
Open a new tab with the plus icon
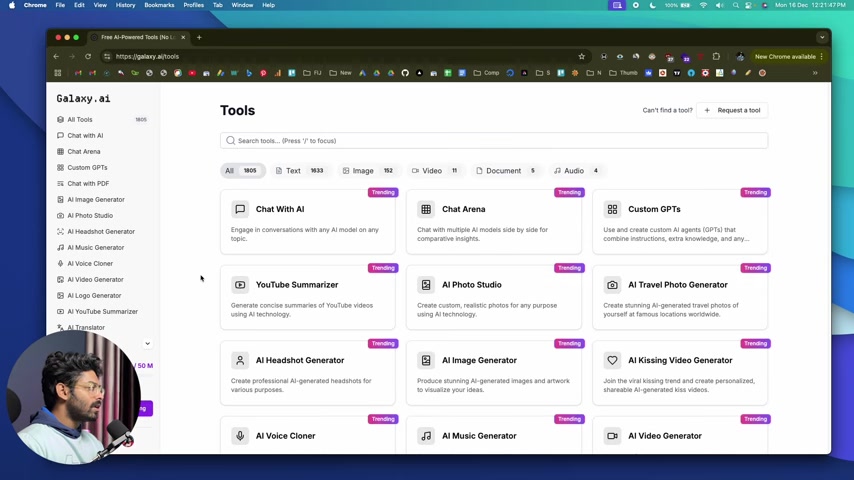199,38
